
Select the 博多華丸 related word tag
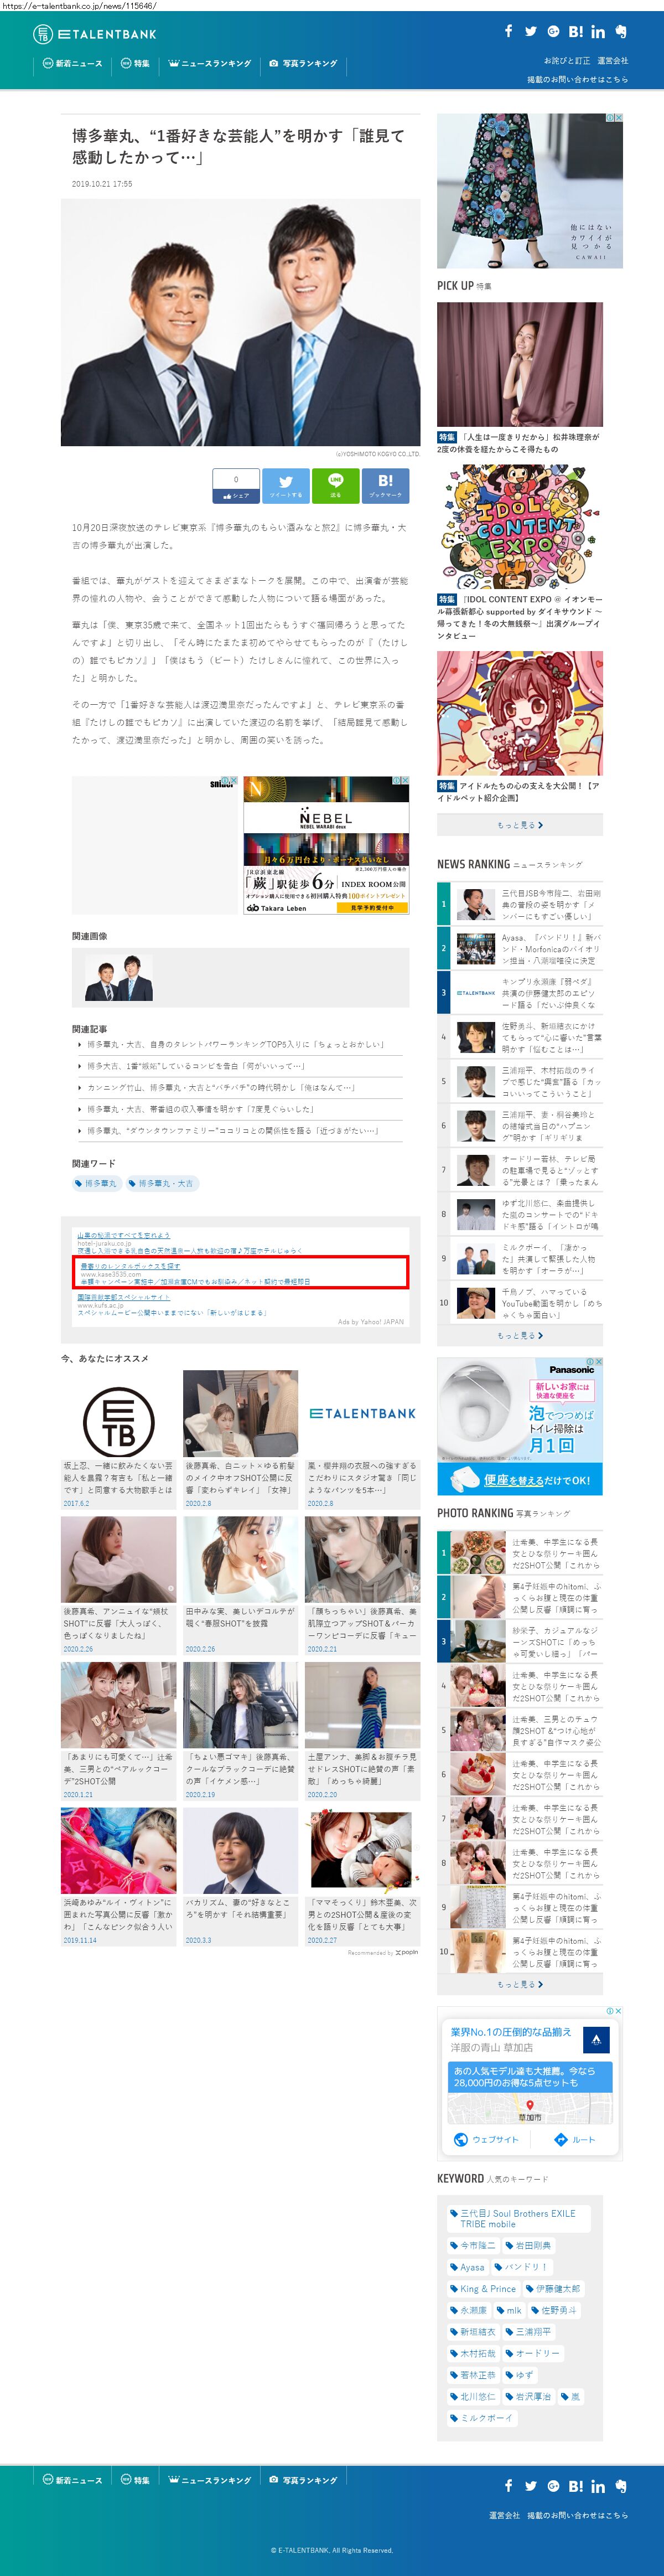(x=96, y=1183)
